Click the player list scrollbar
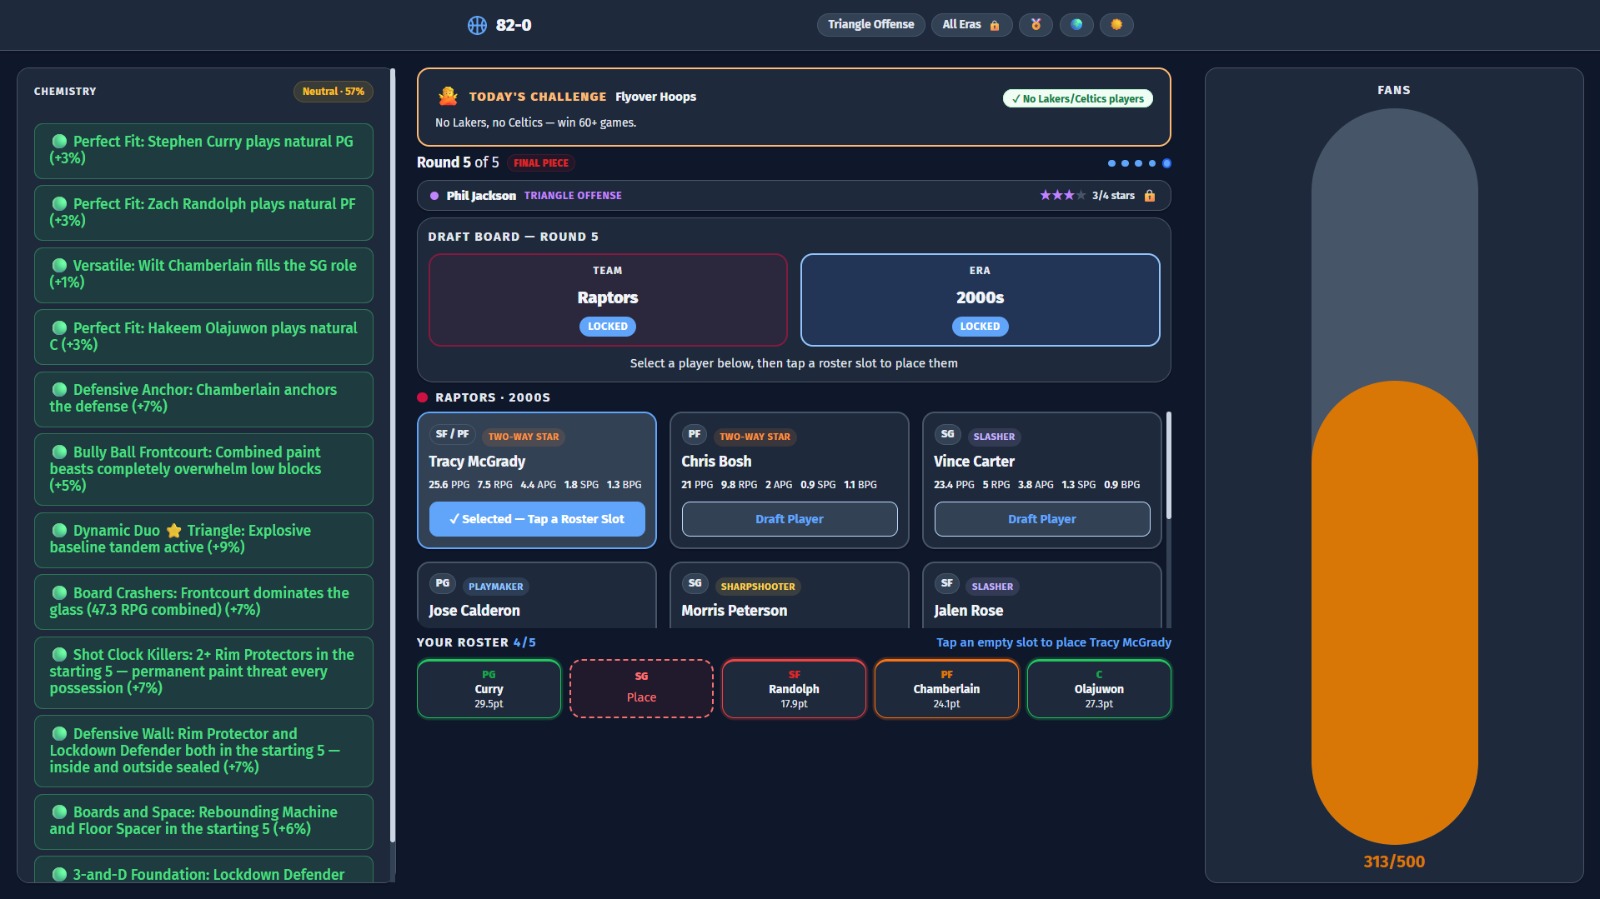The image size is (1600, 899). pos(1168,465)
